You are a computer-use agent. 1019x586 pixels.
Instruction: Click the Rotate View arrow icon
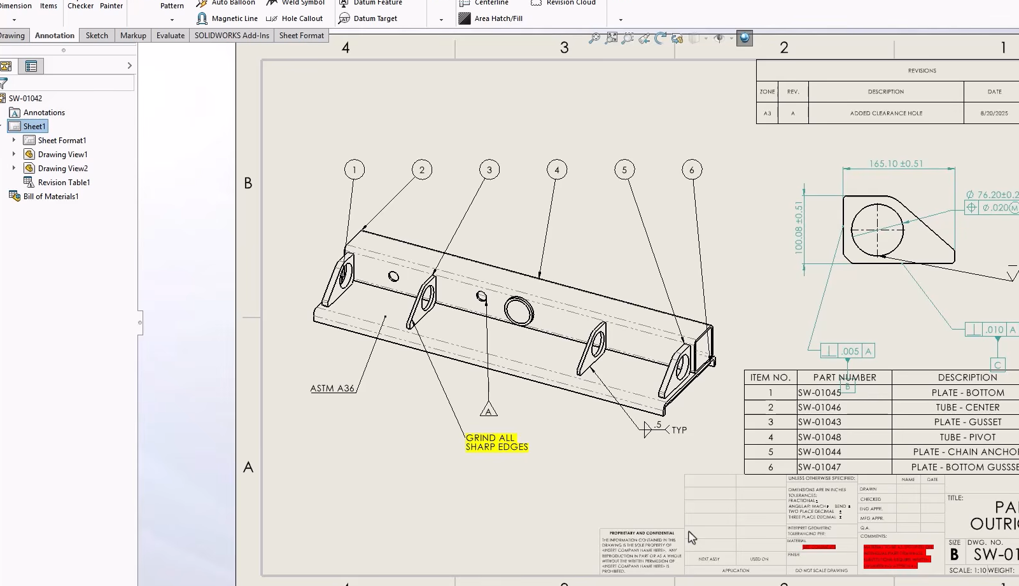coord(660,38)
